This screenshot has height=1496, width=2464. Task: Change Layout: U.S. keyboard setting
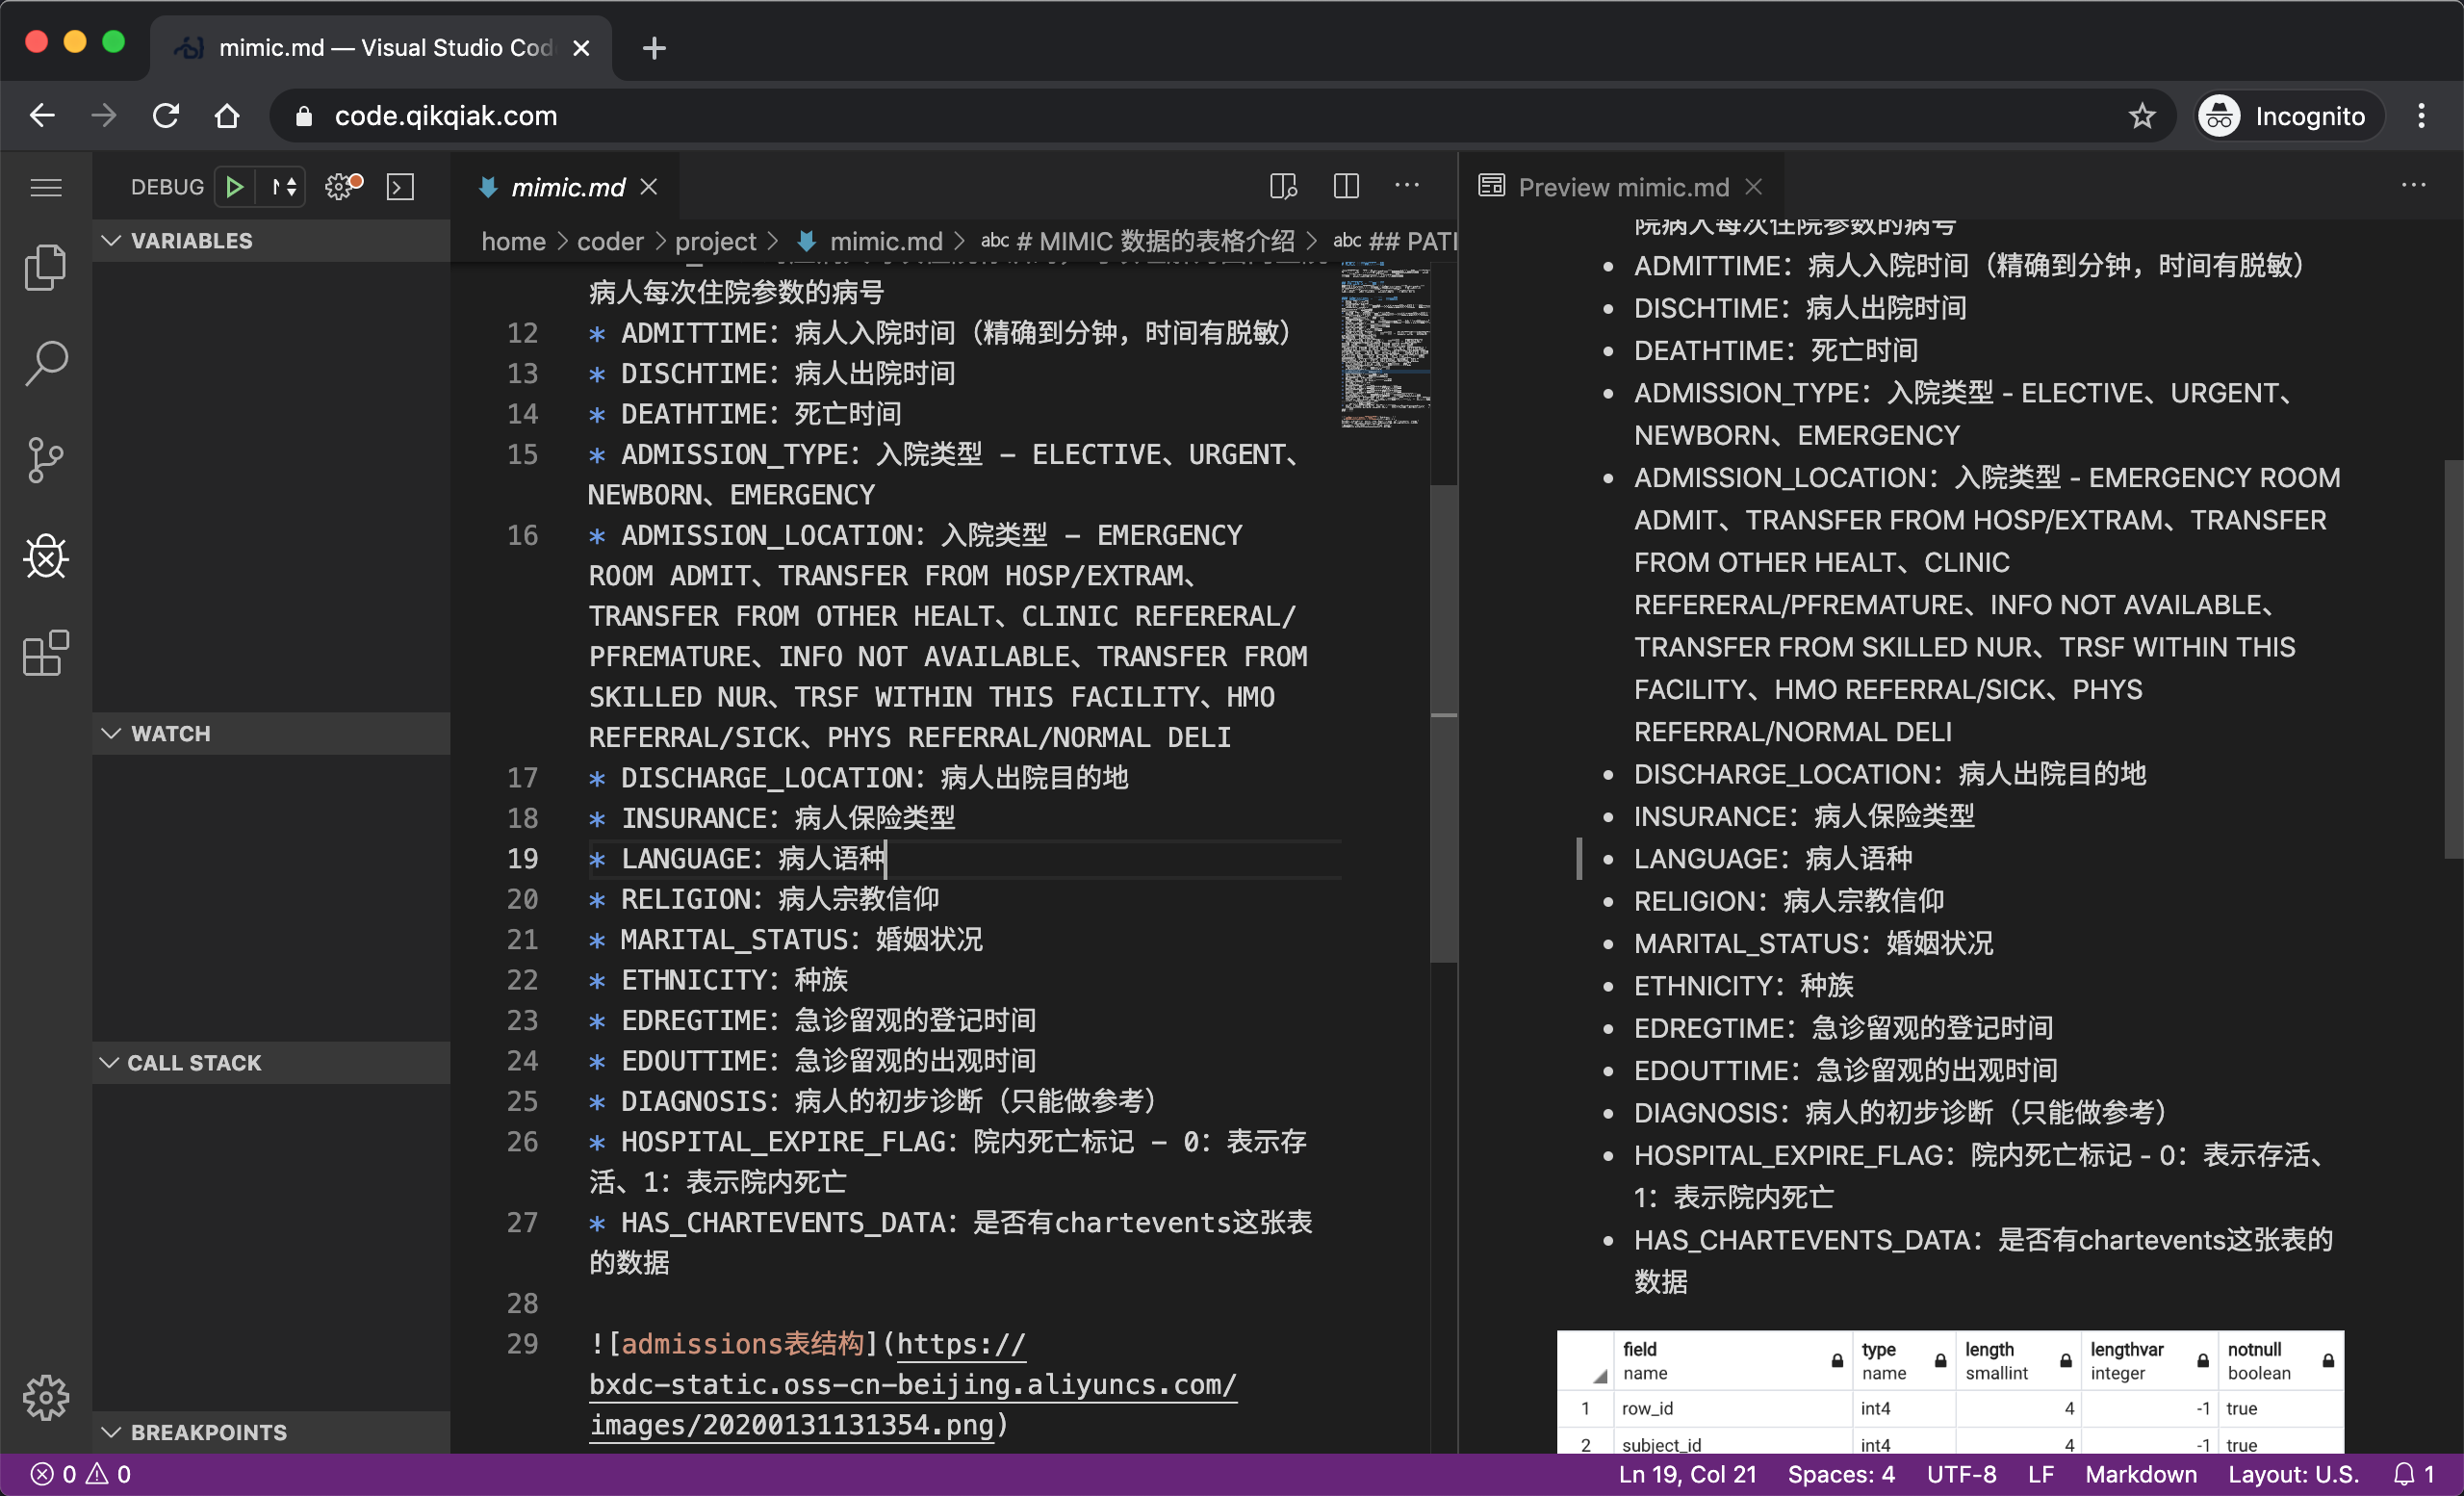[x=2293, y=1474]
